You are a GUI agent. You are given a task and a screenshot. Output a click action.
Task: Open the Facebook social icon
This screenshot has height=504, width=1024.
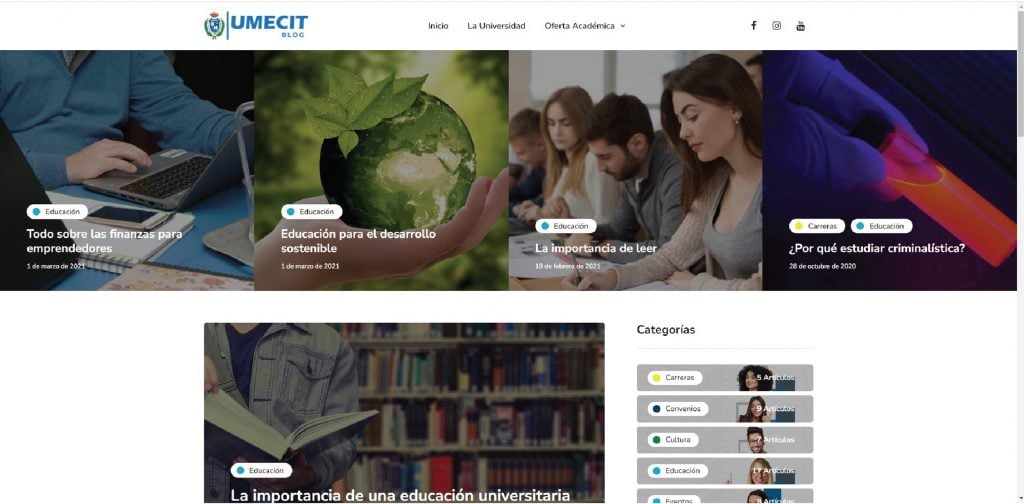pyautogui.click(x=753, y=25)
